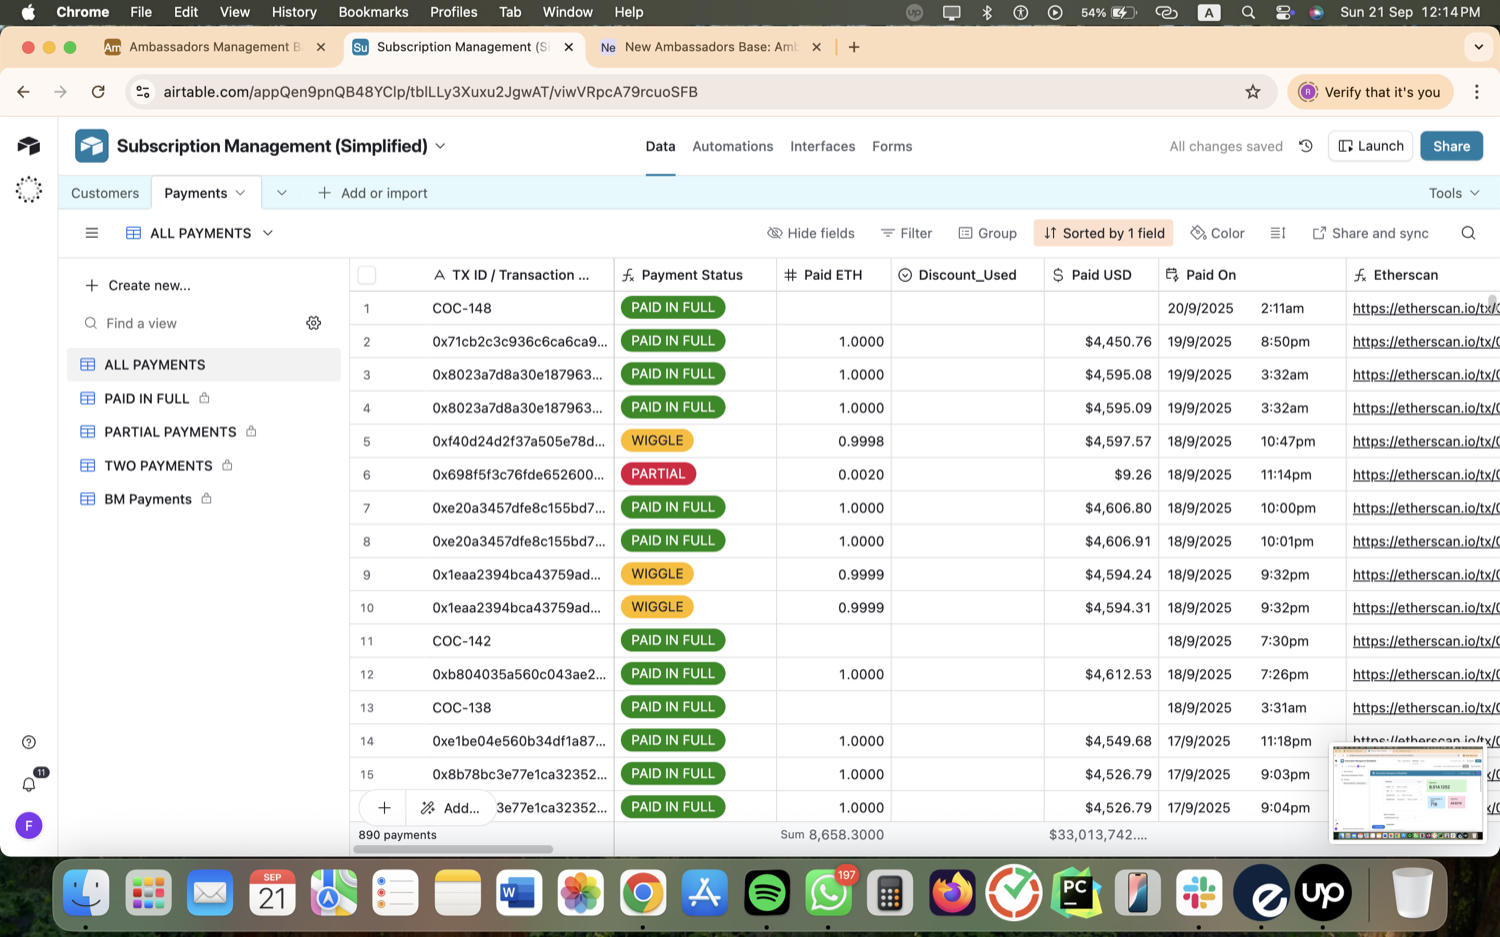1500x937 pixels.
Task: Click the search magnifier in toolbar
Action: pos(1468,233)
